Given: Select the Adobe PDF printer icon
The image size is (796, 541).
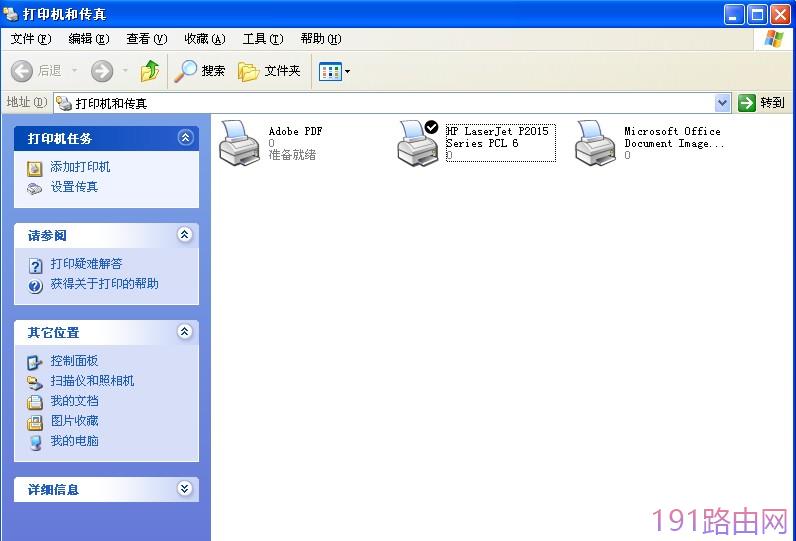Looking at the screenshot, I should pyautogui.click(x=239, y=143).
